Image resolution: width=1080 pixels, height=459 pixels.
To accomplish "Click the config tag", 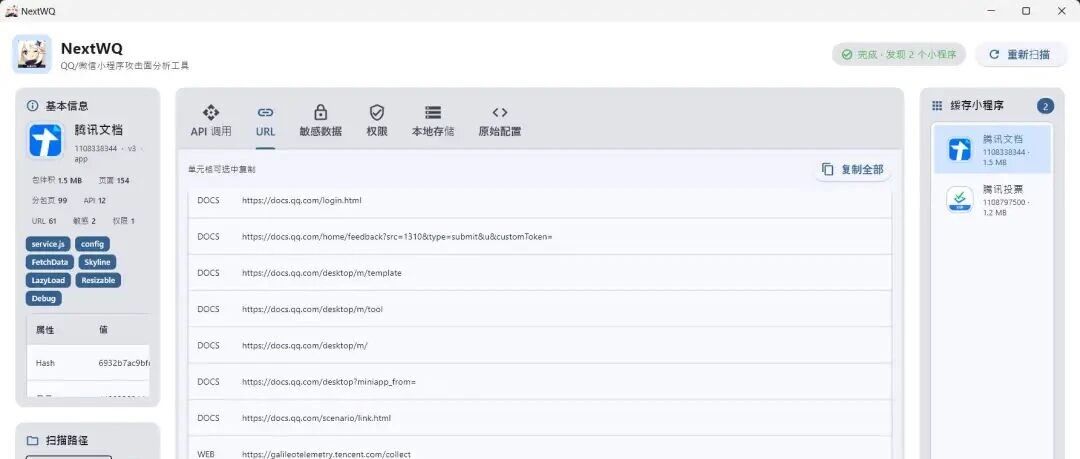I will click(x=92, y=244).
